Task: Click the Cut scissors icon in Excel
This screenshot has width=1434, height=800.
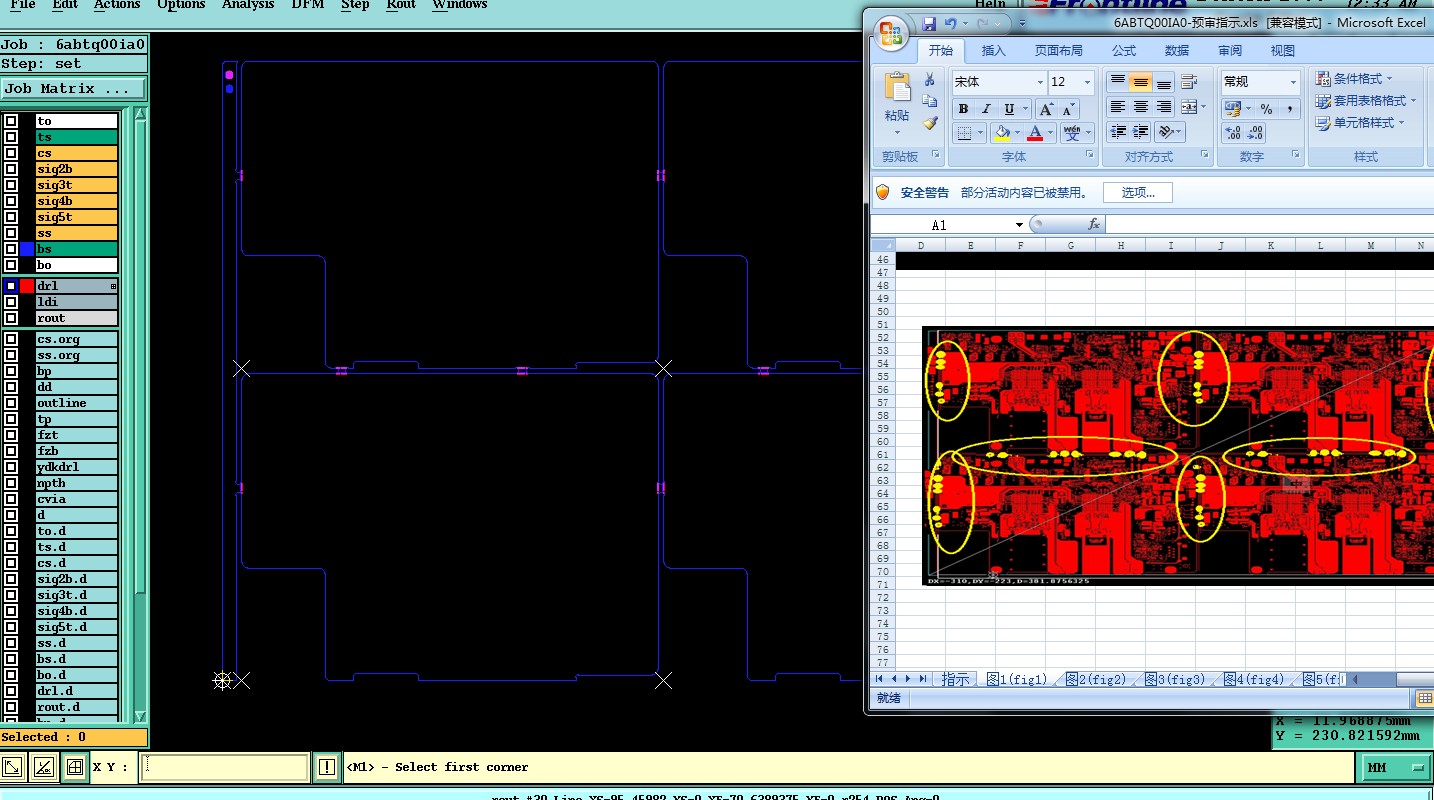Action: [x=930, y=80]
